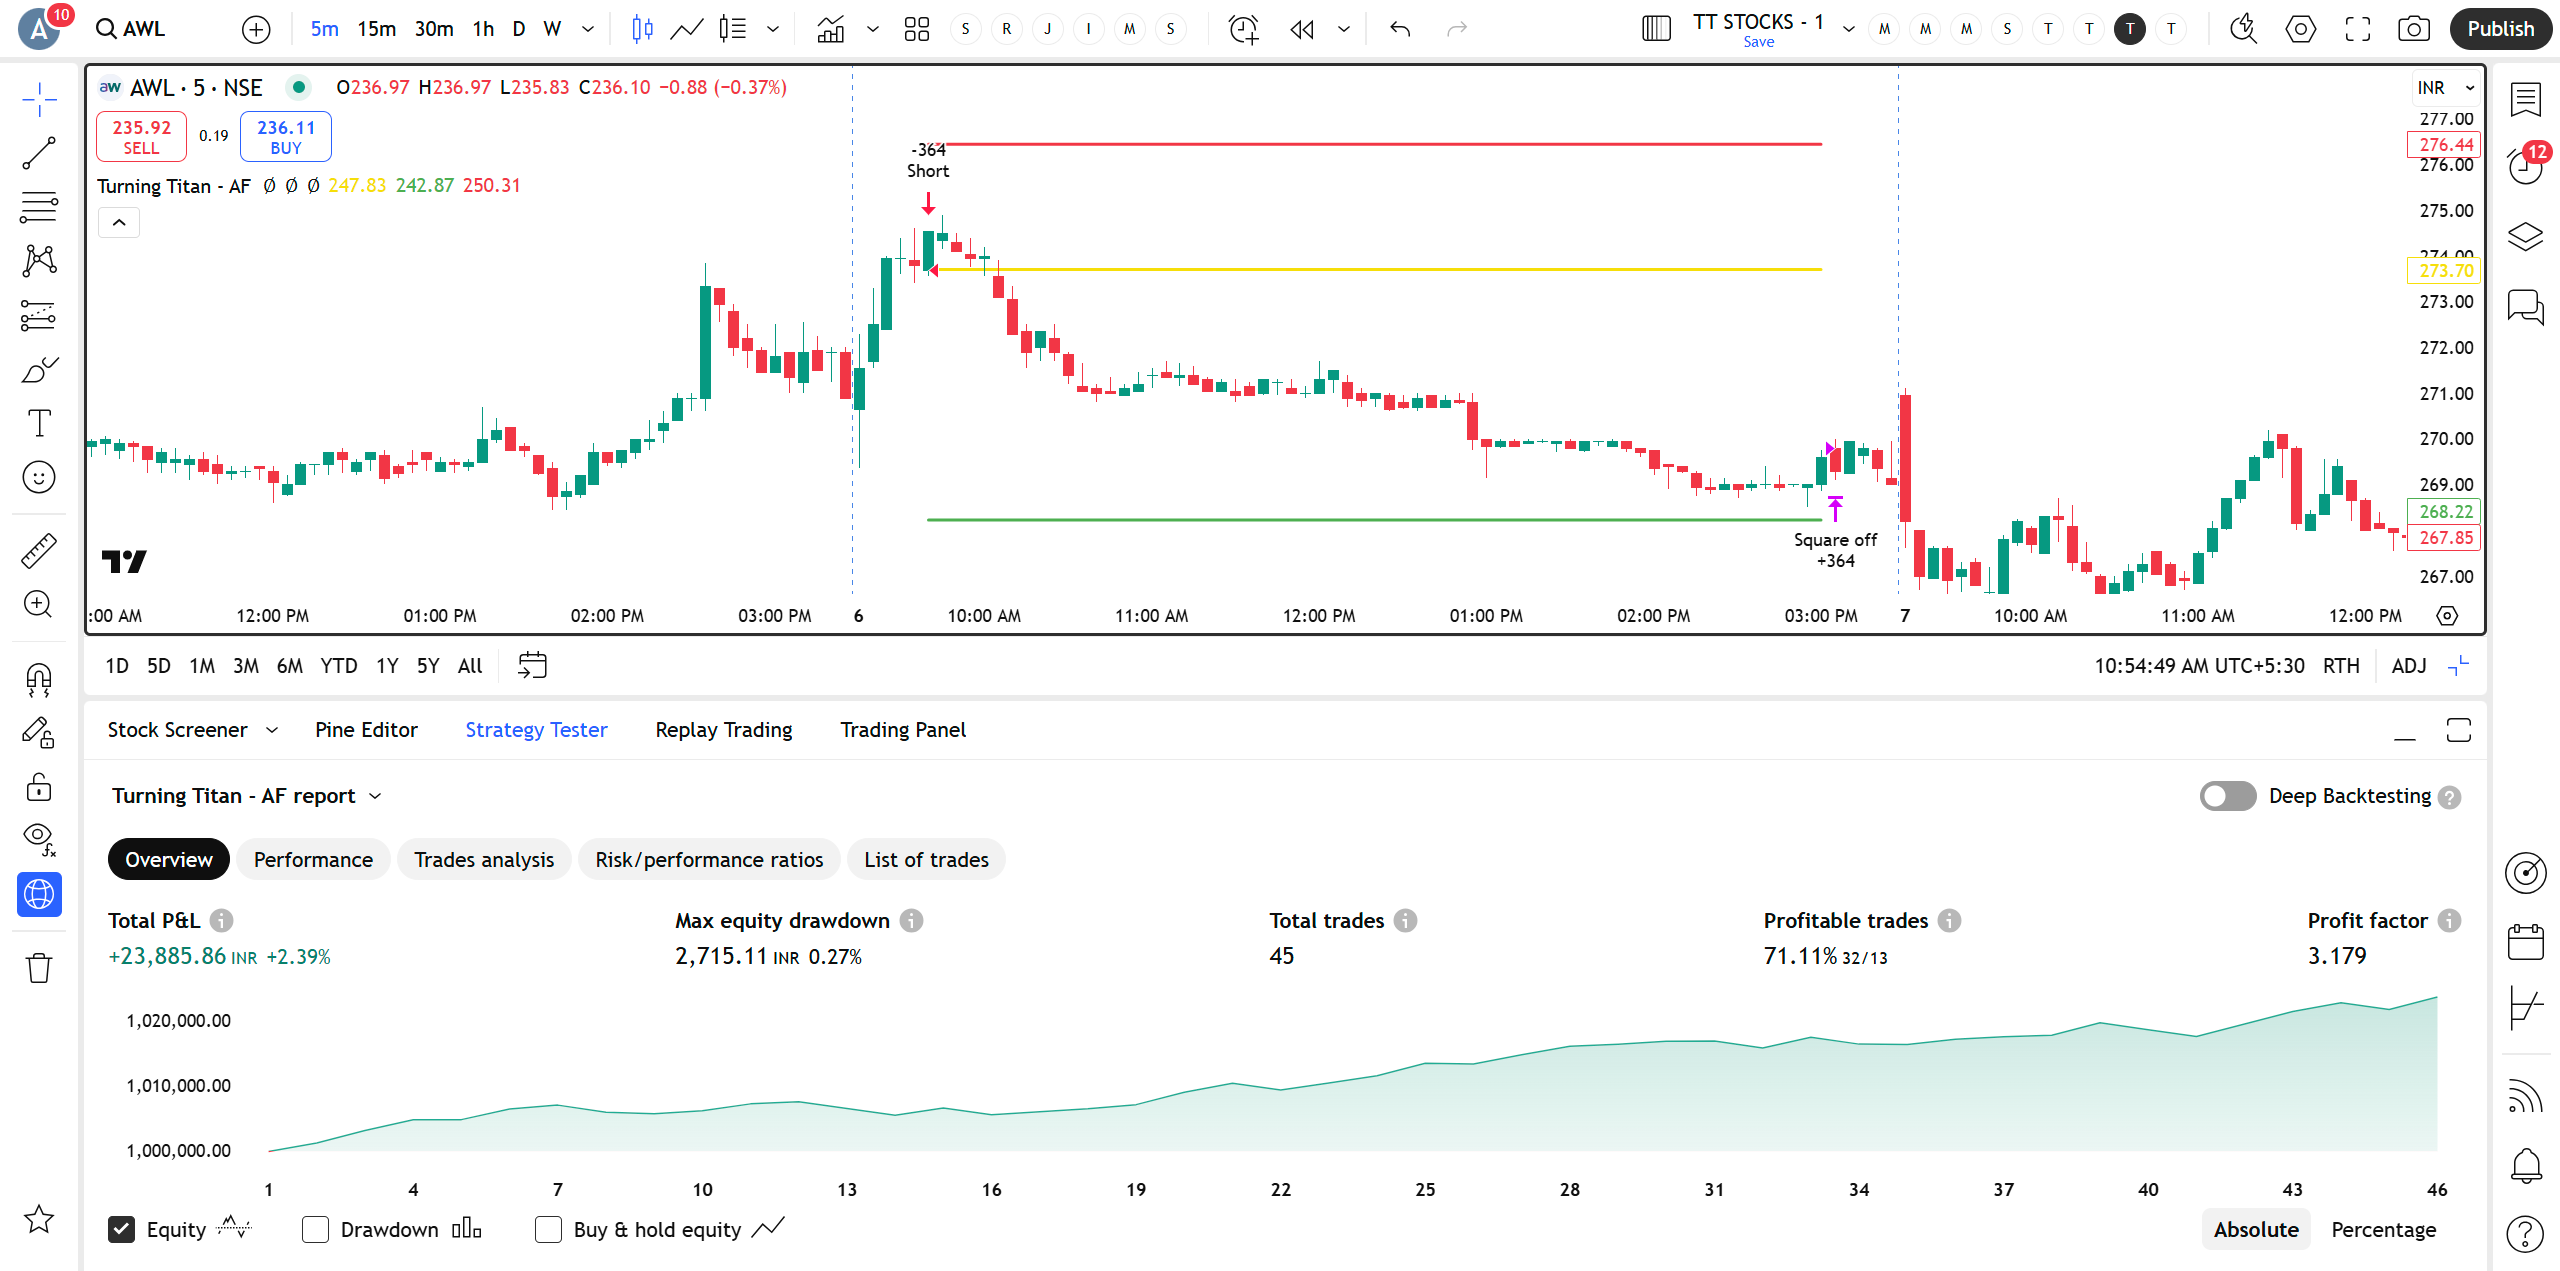
Task: Collapse the indicator legend chevron
Action: click(119, 222)
